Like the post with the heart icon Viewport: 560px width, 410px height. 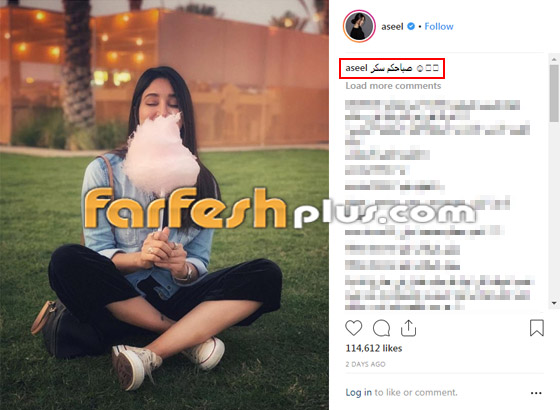pyautogui.click(x=354, y=328)
